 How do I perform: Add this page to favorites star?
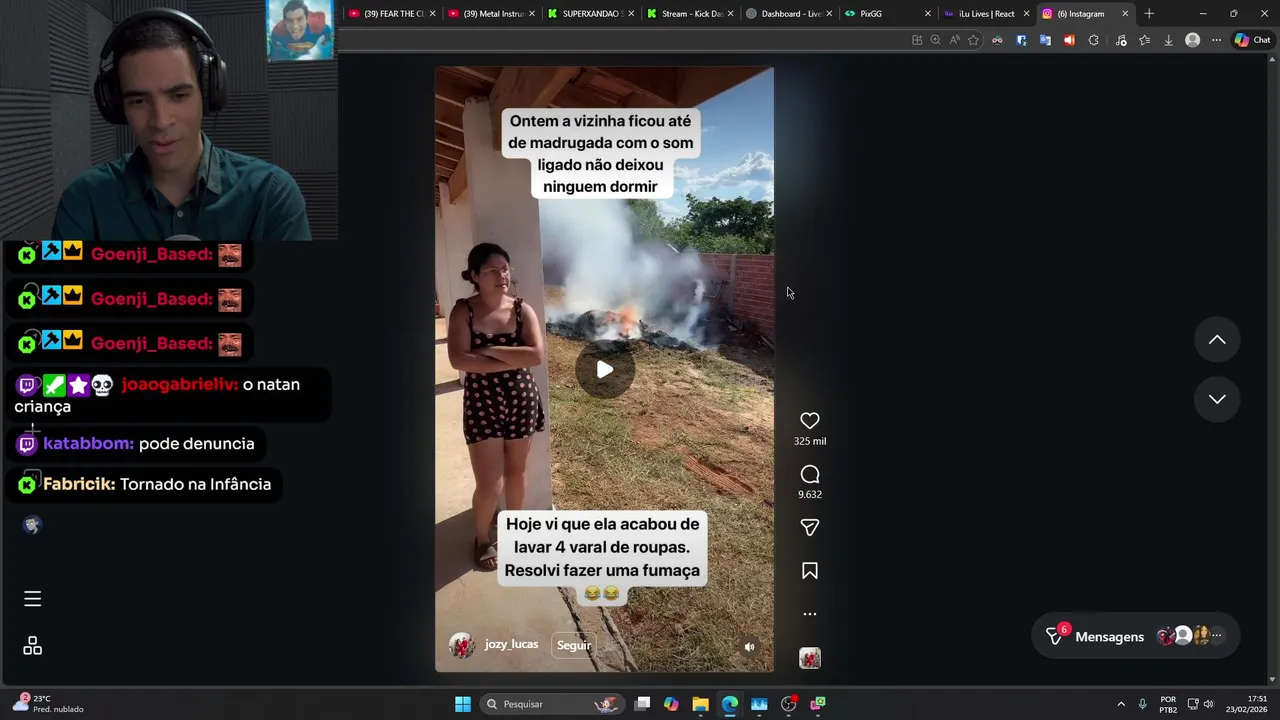(973, 40)
